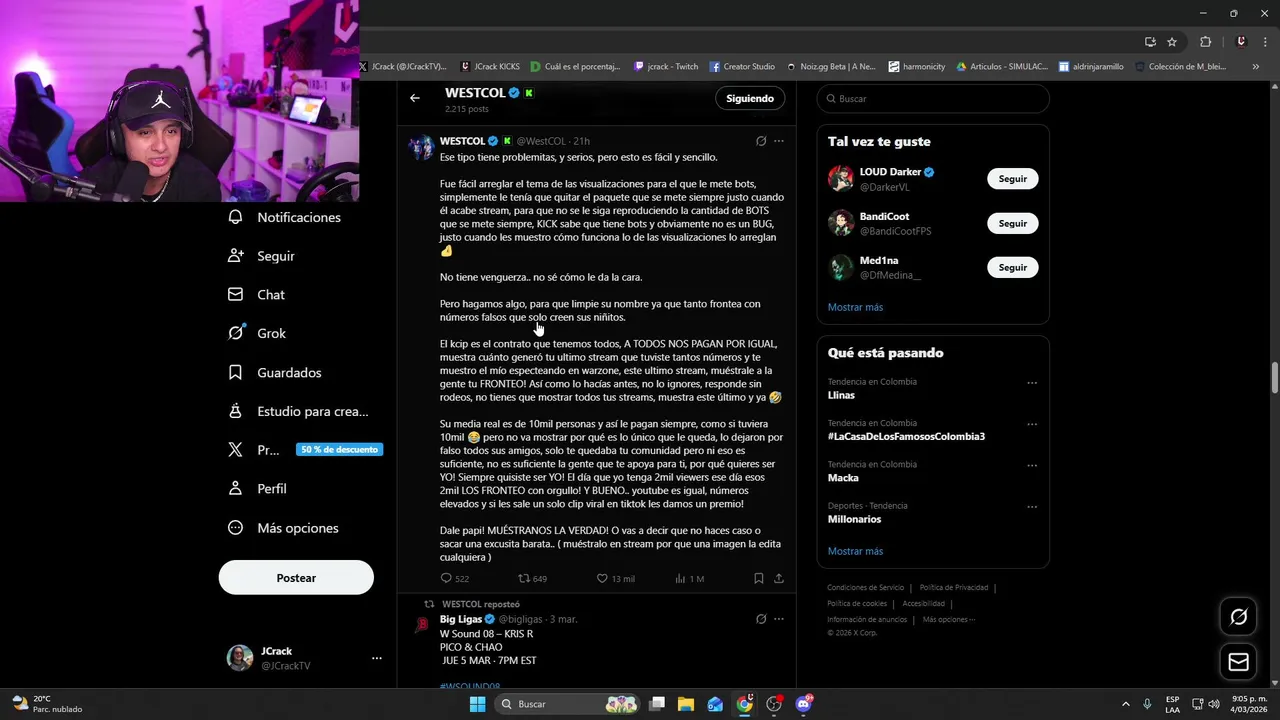This screenshot has height=720, width=1280.
Task: Open account menu dots beside JCrack
Action: 377,658
